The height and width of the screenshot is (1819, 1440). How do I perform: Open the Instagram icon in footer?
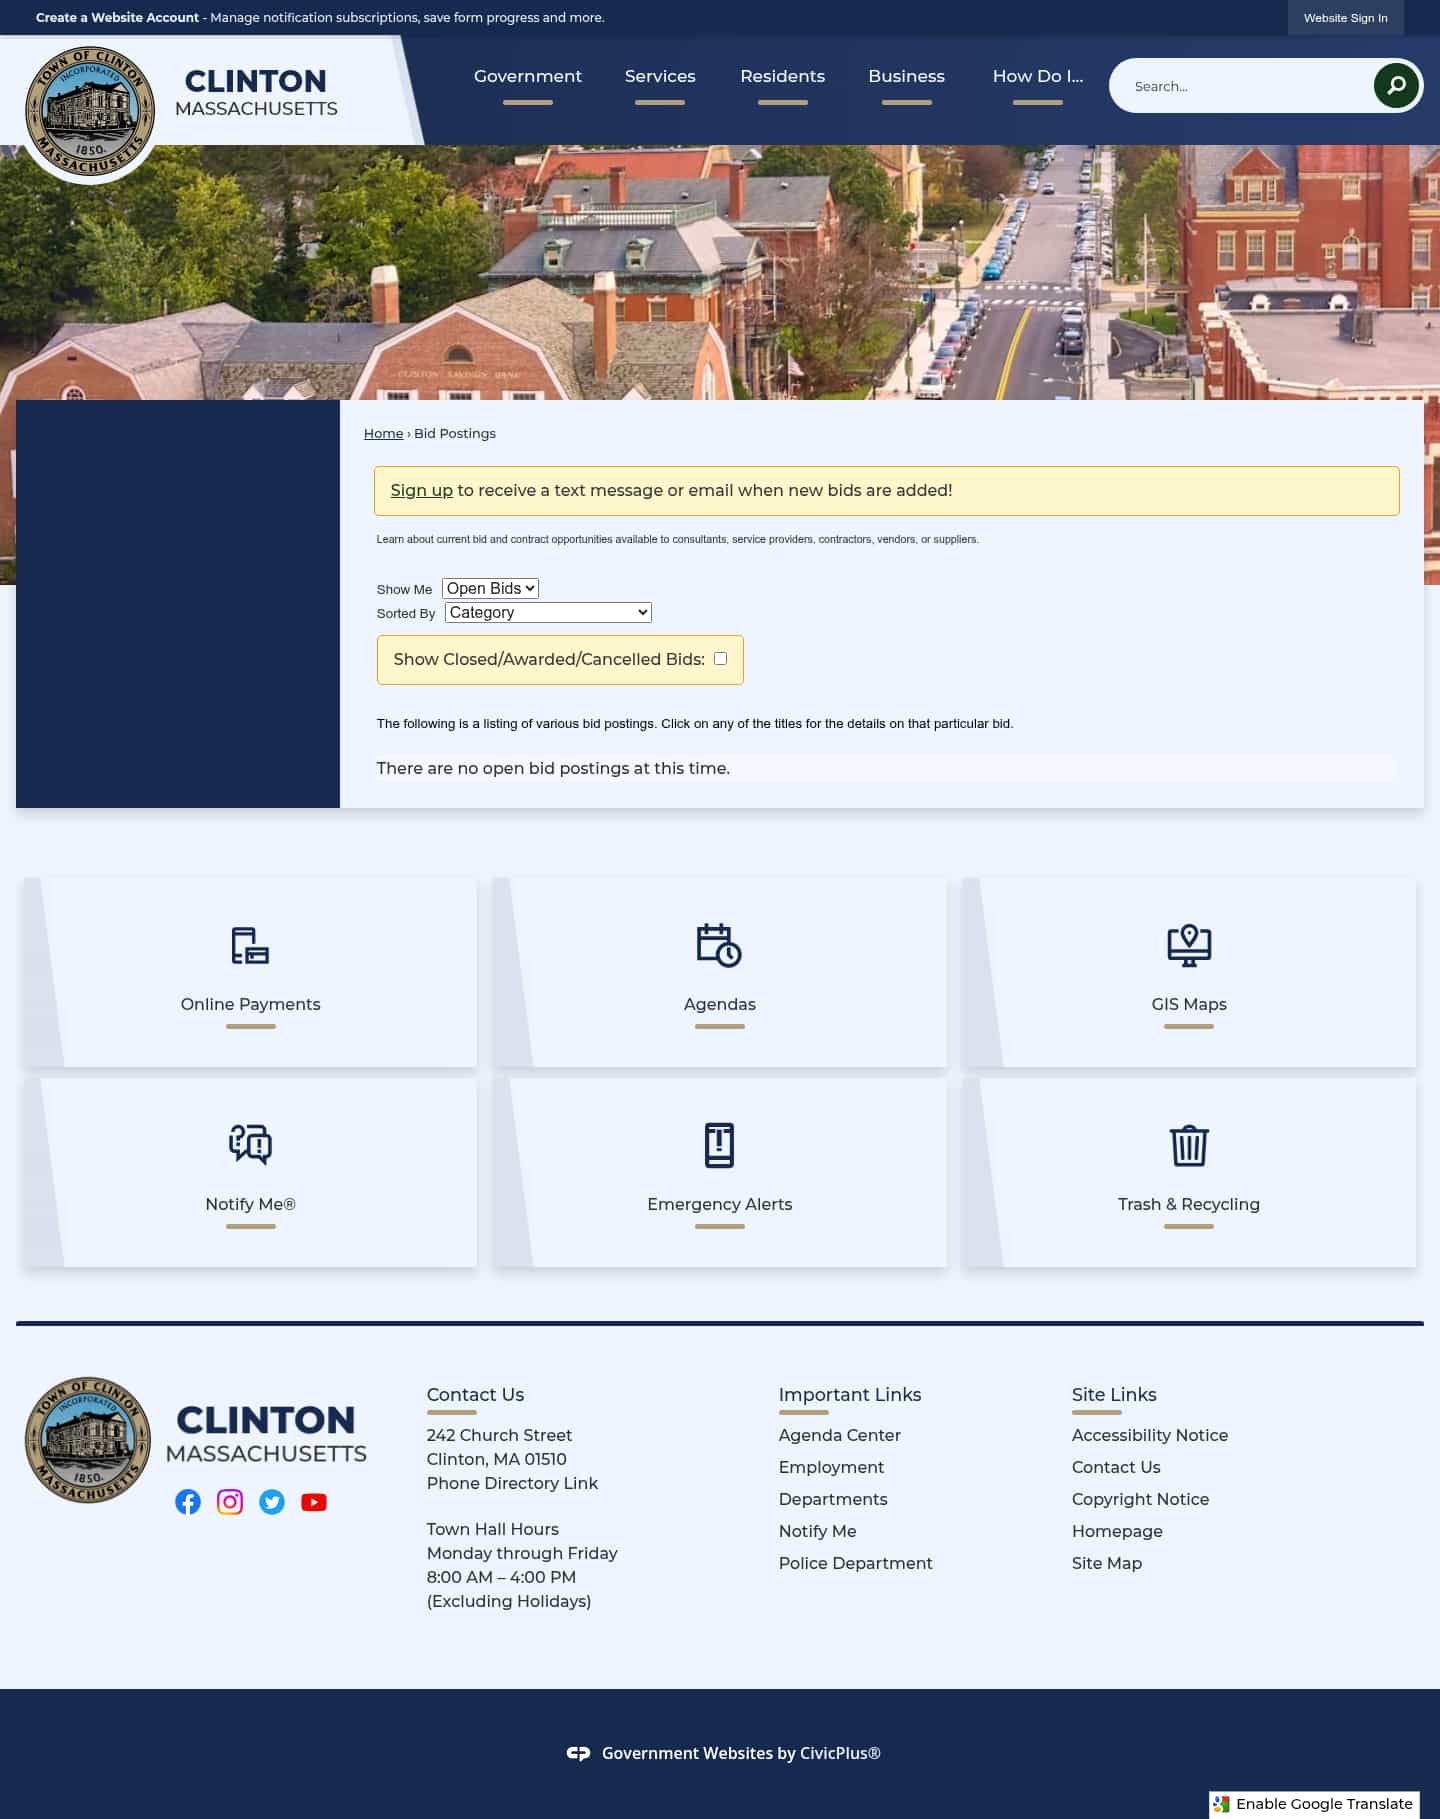click(230, 1502)
